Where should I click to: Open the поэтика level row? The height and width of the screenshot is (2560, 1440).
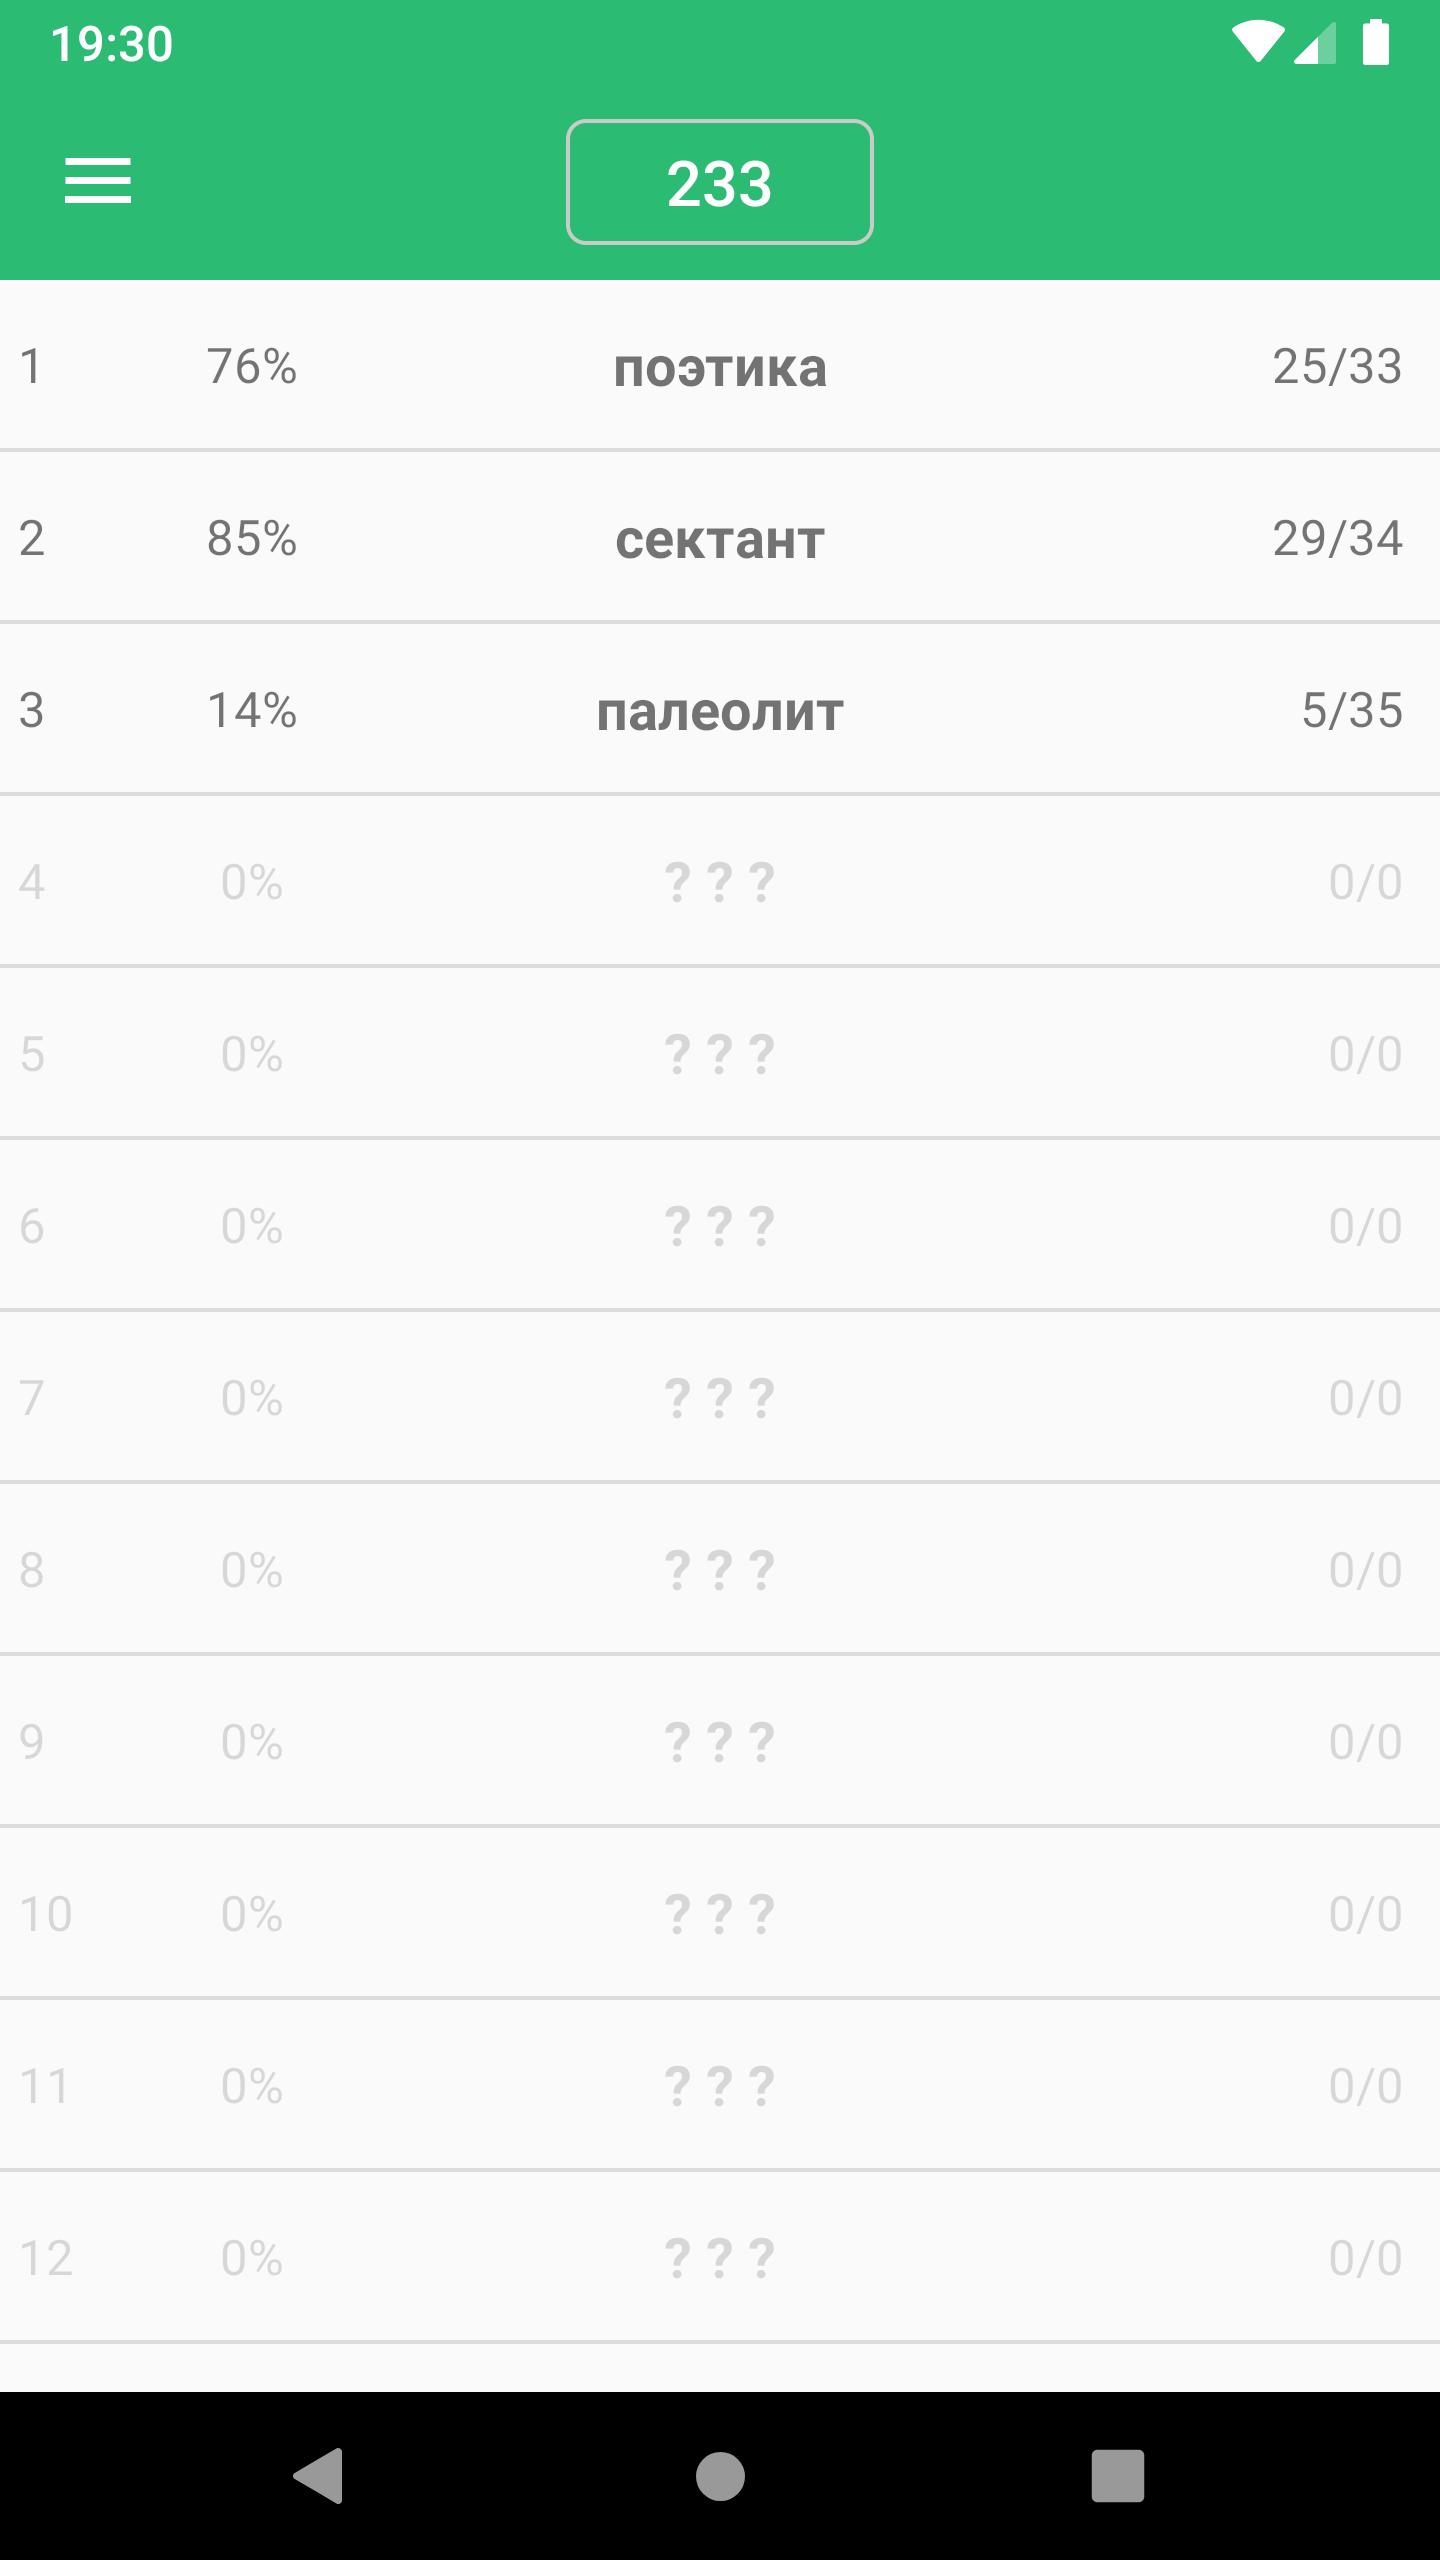point(719,367)
